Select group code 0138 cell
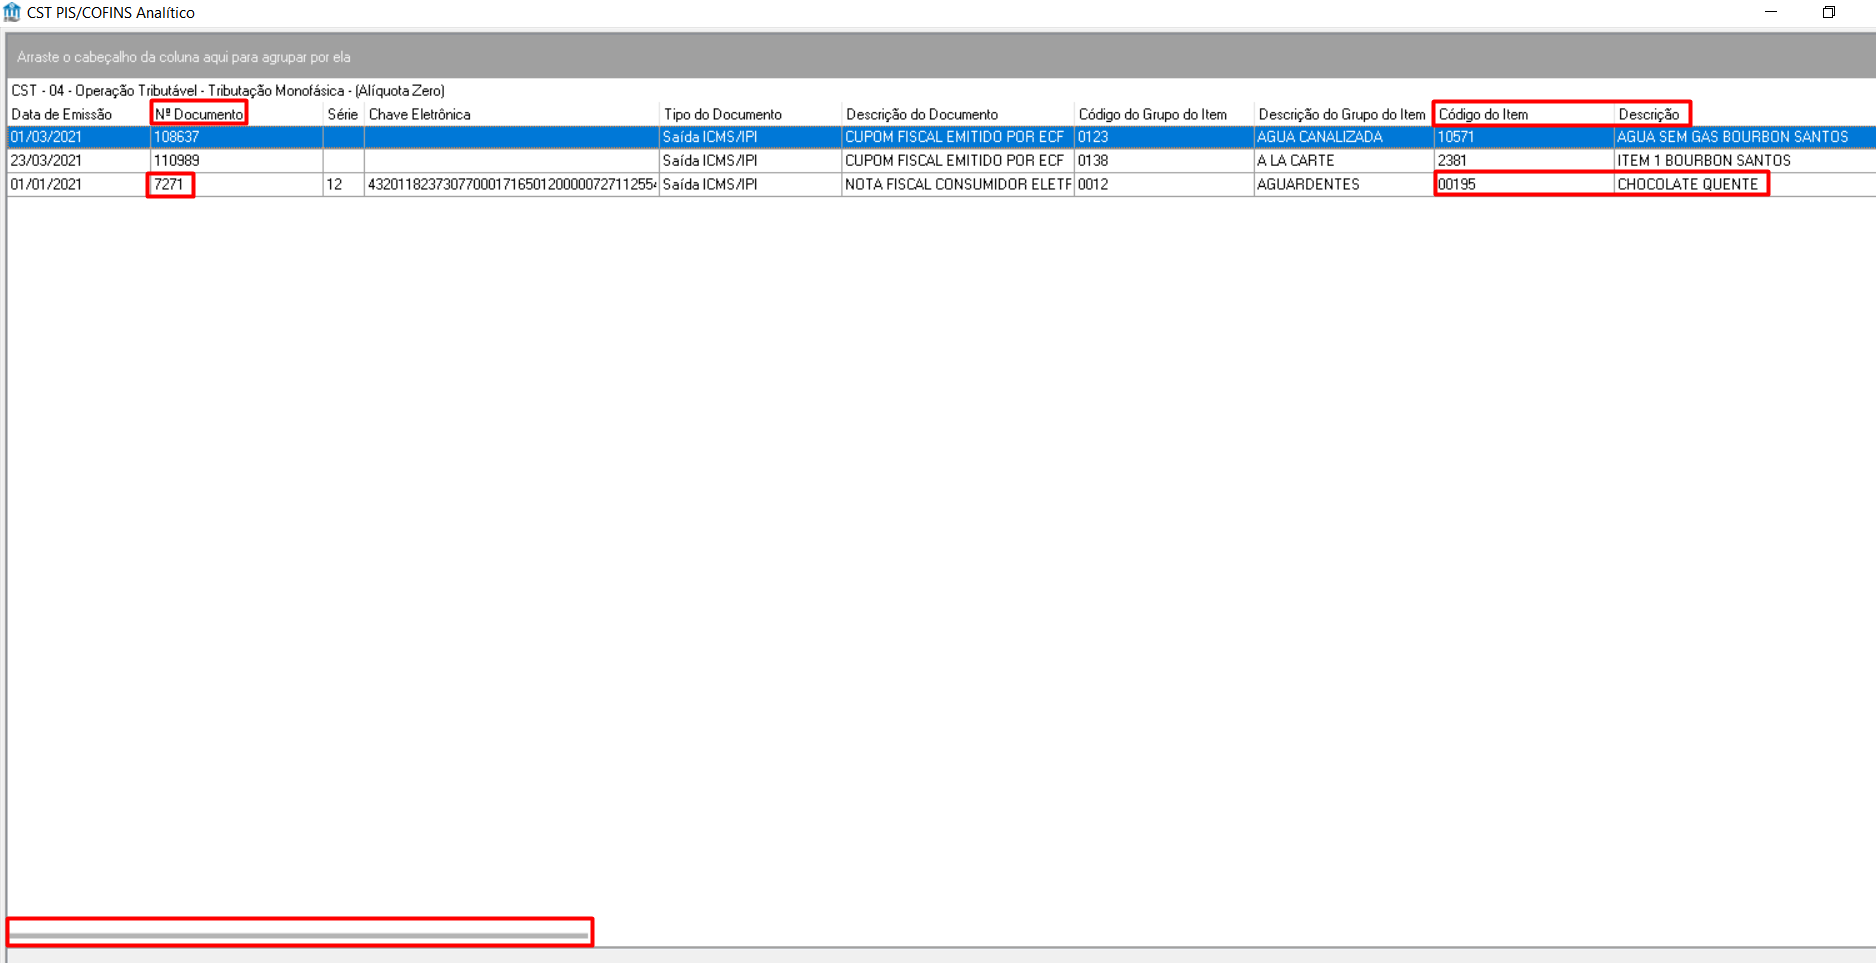Image resolution: width=1876 pixels, height=963 pixels. (x=1164, y=160)
